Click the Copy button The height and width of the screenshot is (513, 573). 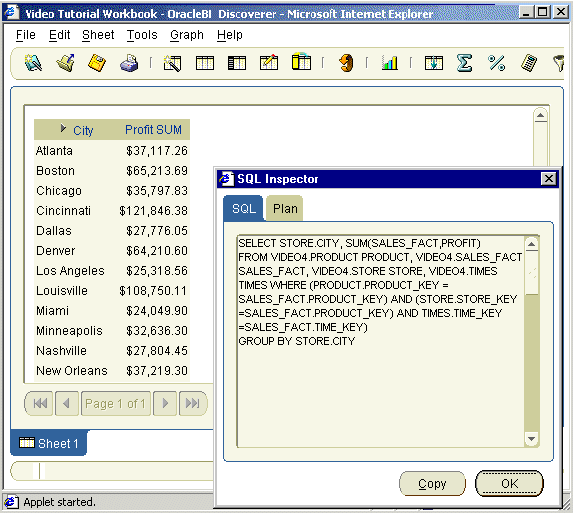point(432,483)
